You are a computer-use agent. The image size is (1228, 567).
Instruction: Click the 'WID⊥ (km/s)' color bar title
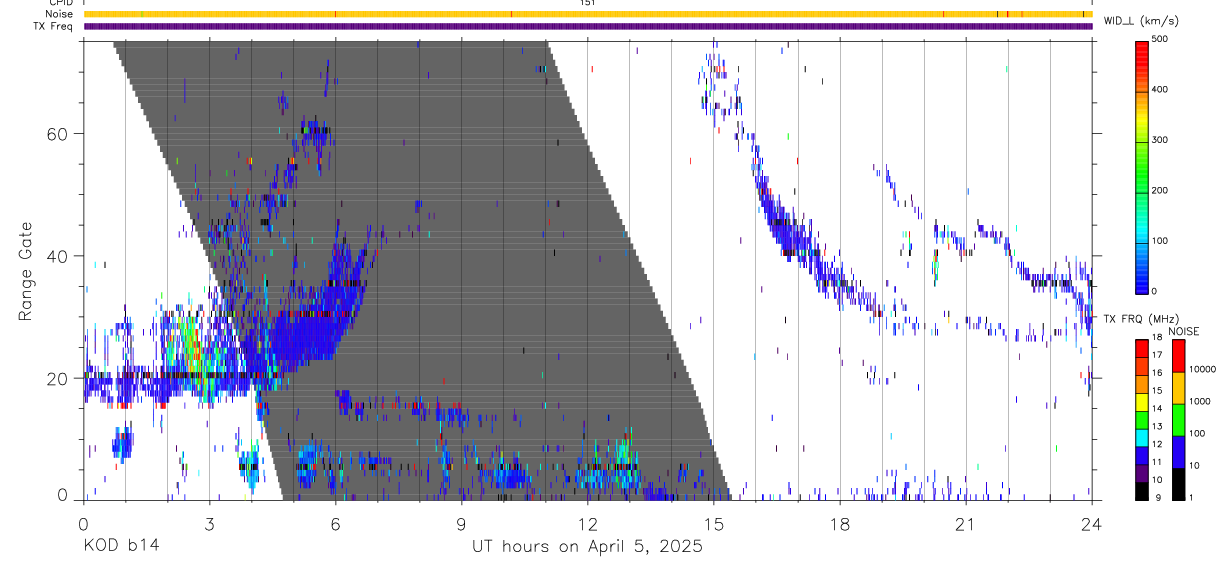1141,21
